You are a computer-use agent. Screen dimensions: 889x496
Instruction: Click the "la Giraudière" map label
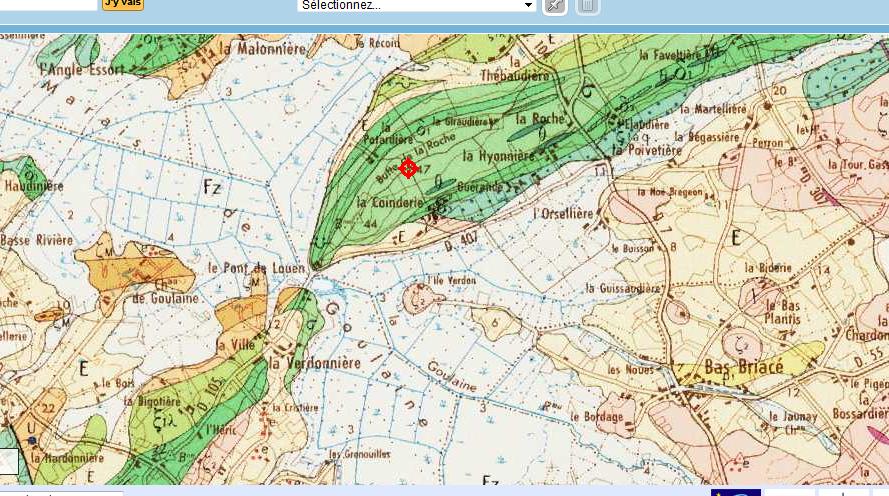coord(462,121)
